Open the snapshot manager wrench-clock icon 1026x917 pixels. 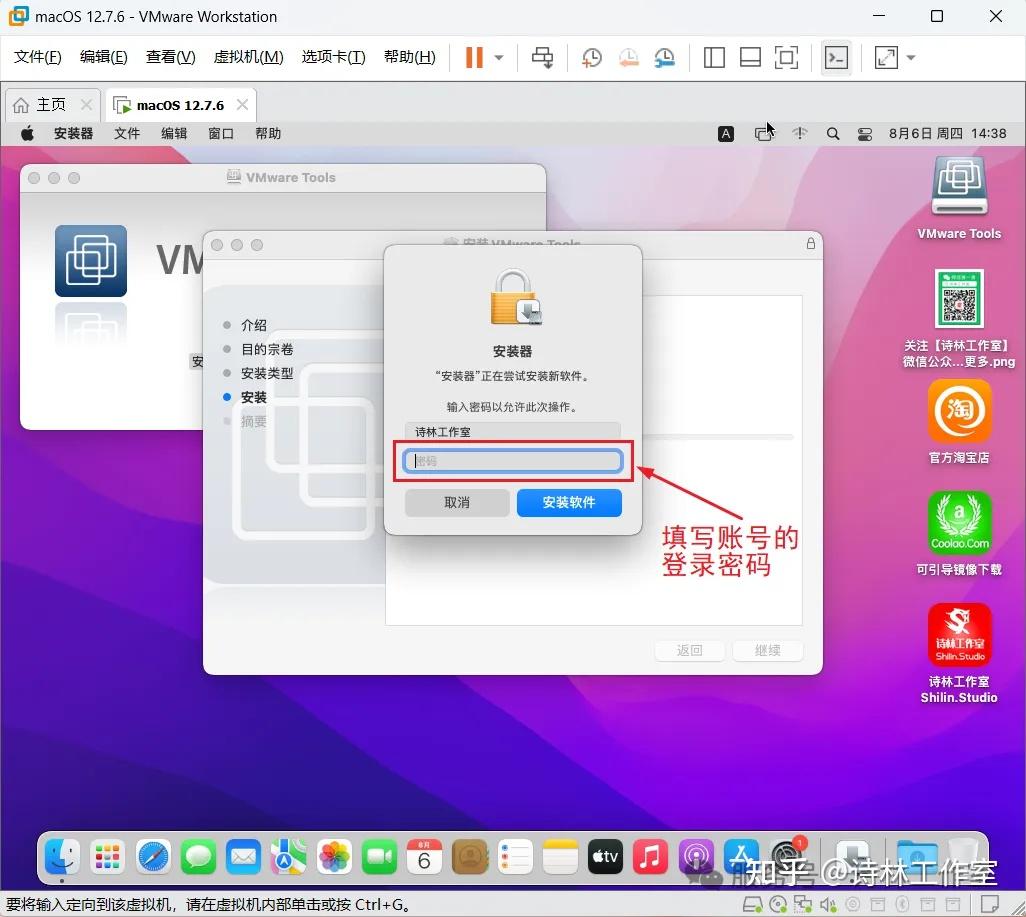pyautogui.click(x=664, y=58)
